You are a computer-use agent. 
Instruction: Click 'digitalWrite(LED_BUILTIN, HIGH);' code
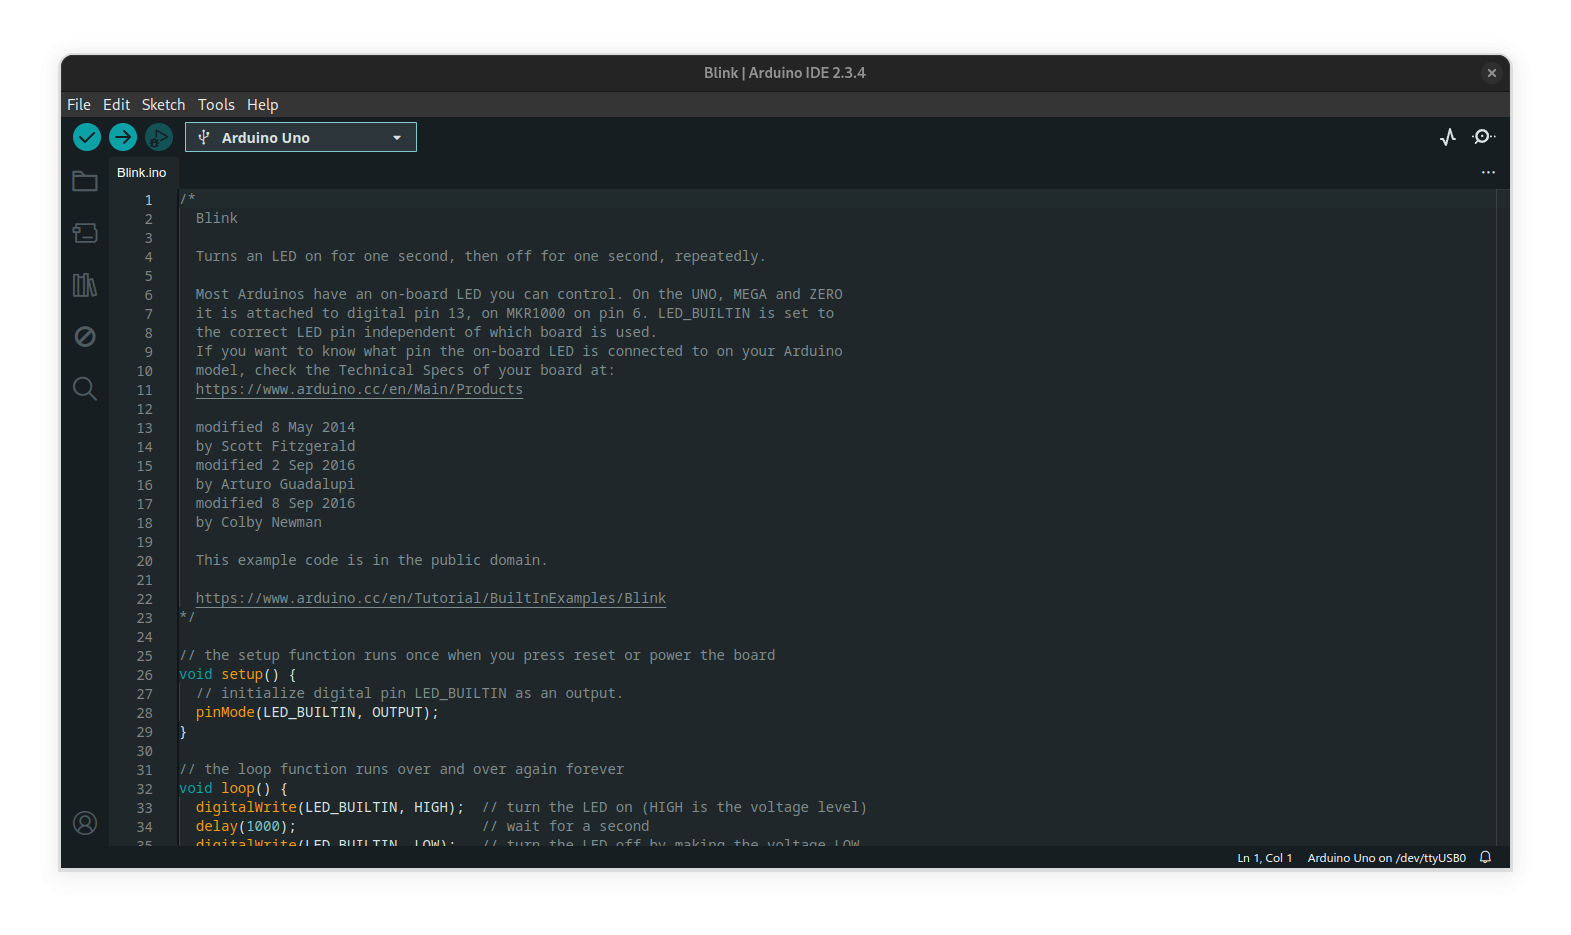pos(330,807)
